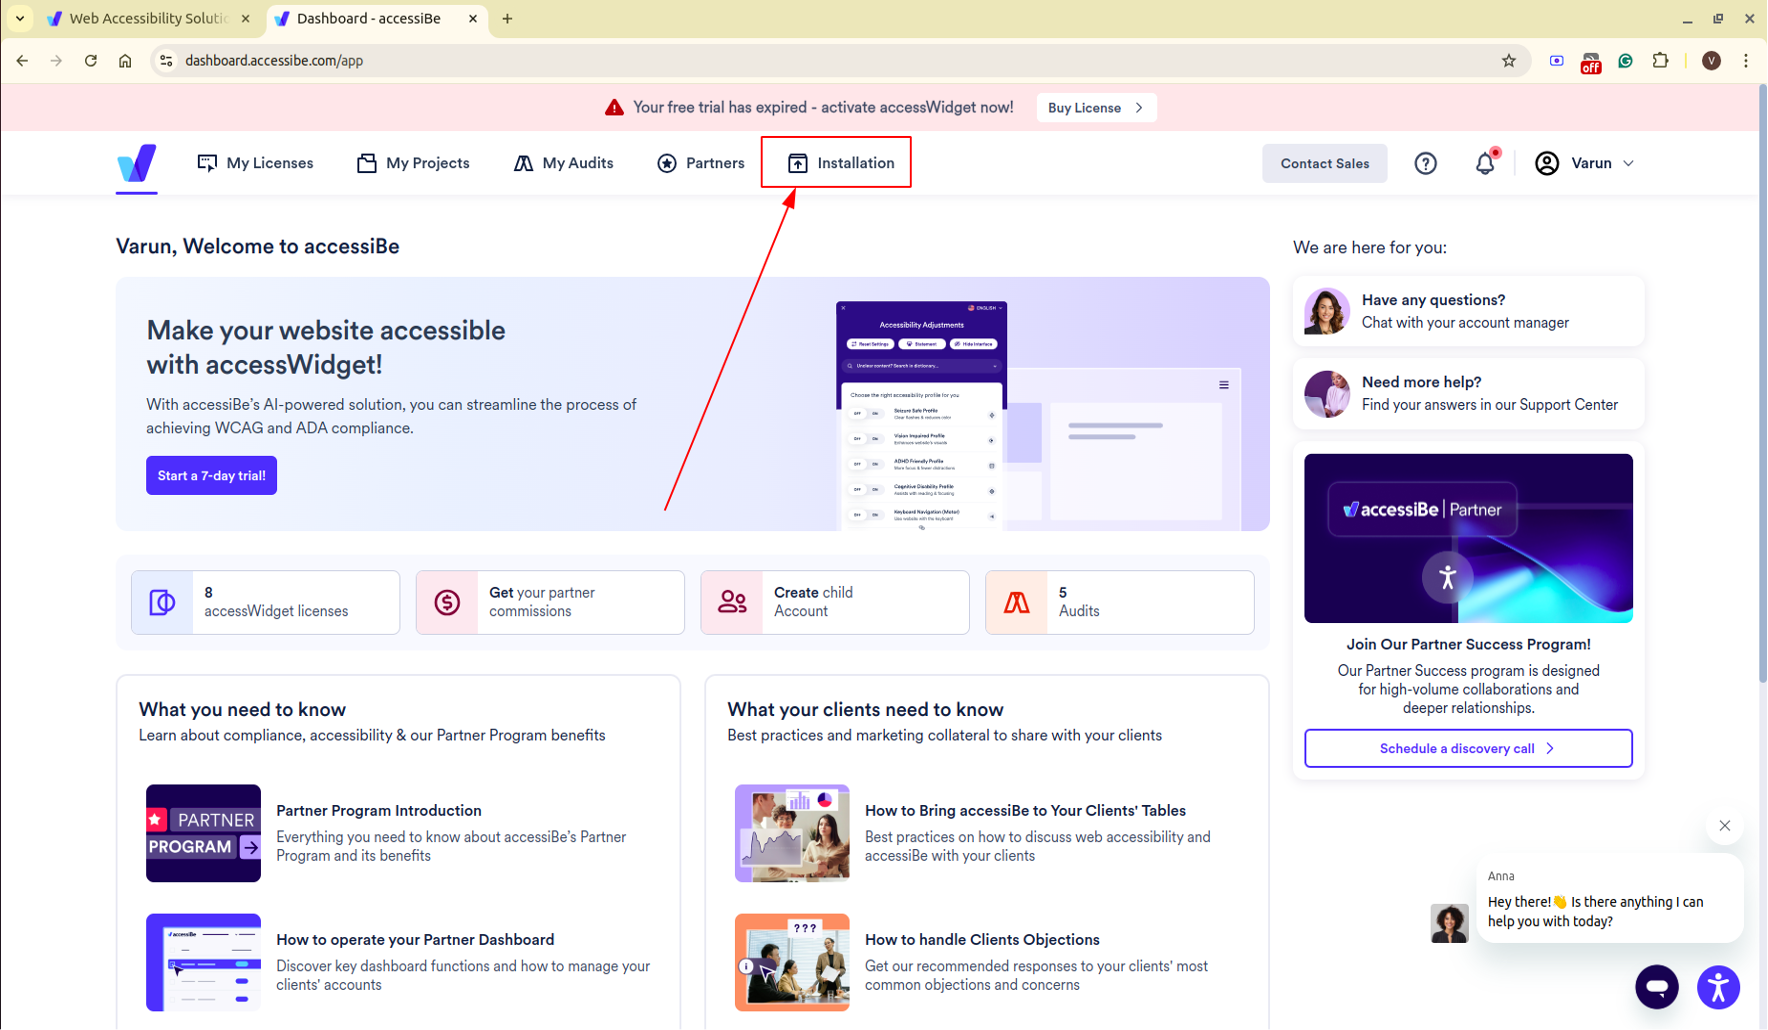Start a 7-day trial button
Viewport: 1768px width, 1030px height.
tap(211, 476)
